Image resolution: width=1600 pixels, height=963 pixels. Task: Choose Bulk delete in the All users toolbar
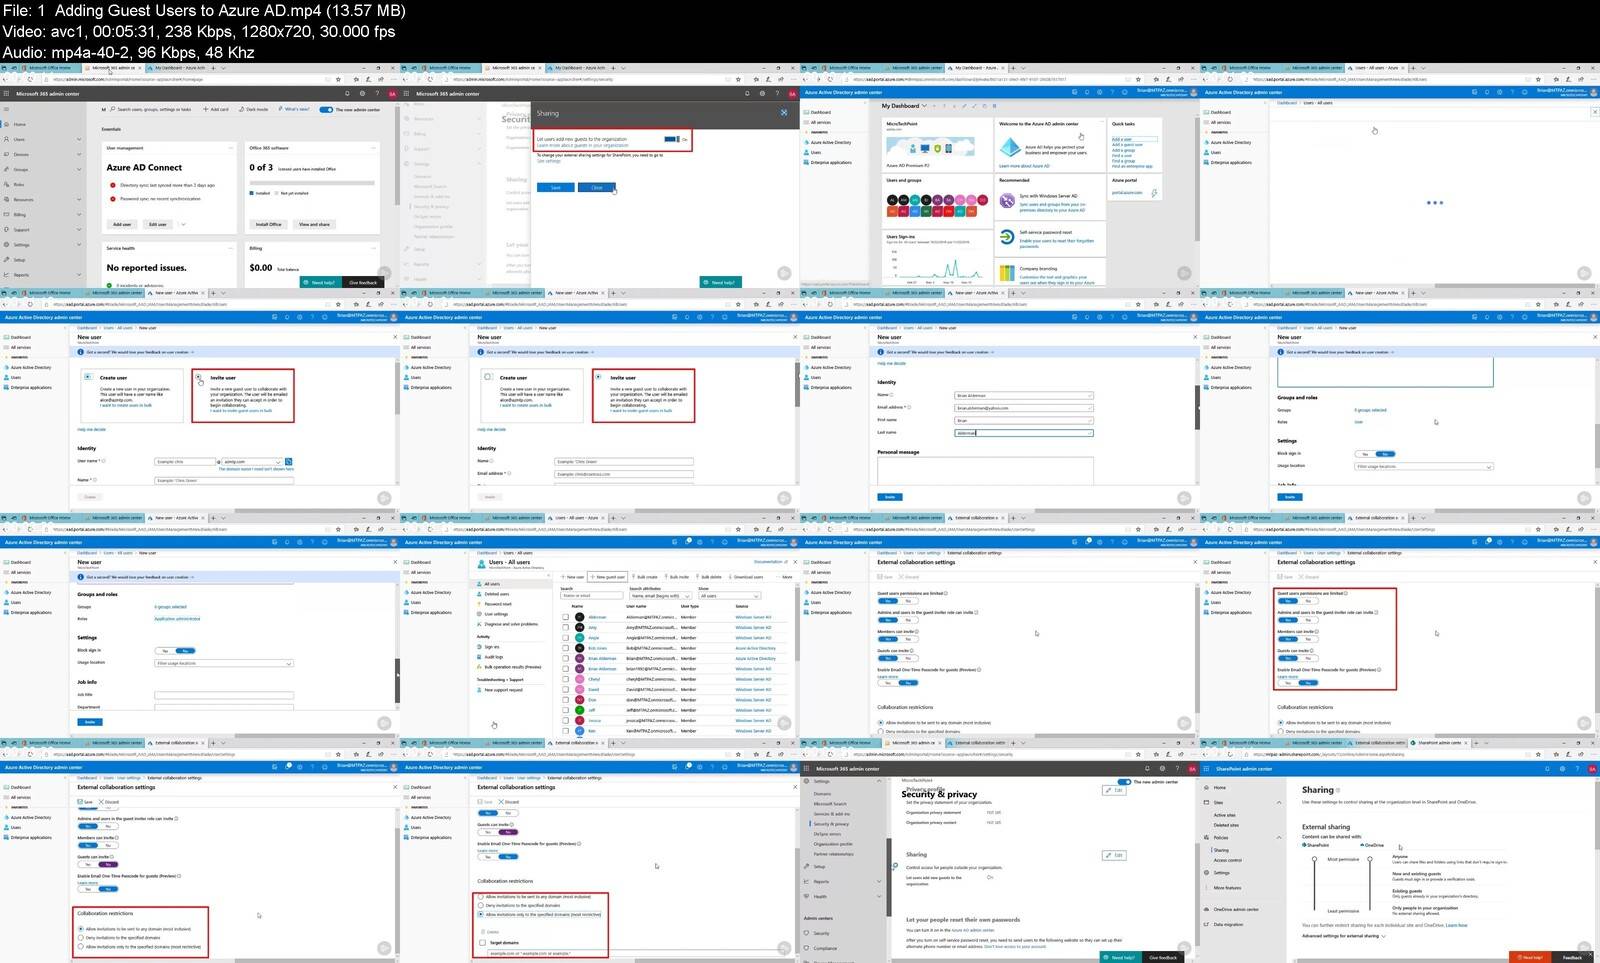[x=709, y=577]
